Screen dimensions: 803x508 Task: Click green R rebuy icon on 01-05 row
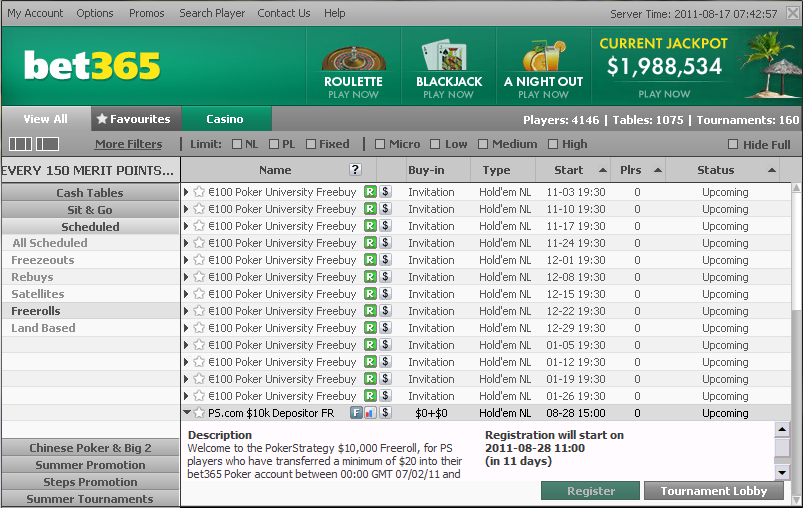(x=370, y=345)
